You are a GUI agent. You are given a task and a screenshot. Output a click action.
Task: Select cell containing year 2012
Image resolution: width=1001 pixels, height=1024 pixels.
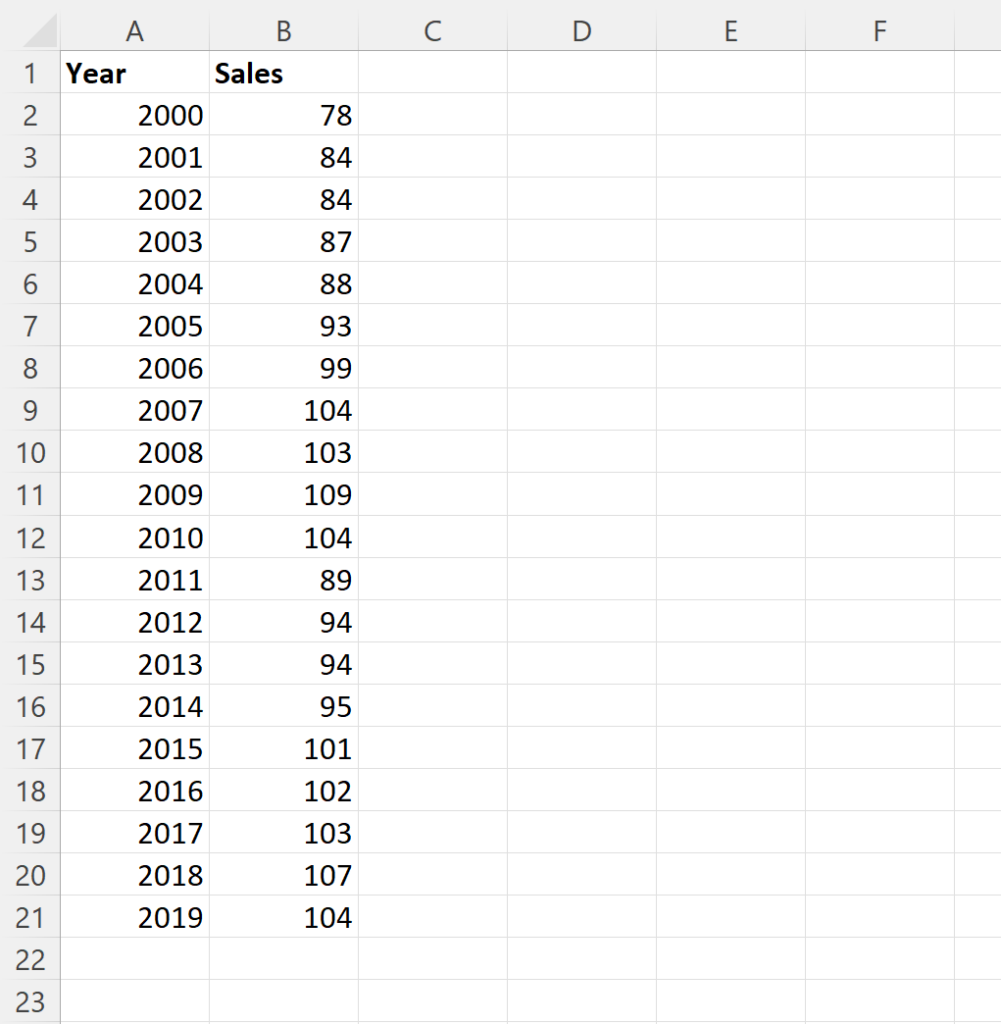135,622
